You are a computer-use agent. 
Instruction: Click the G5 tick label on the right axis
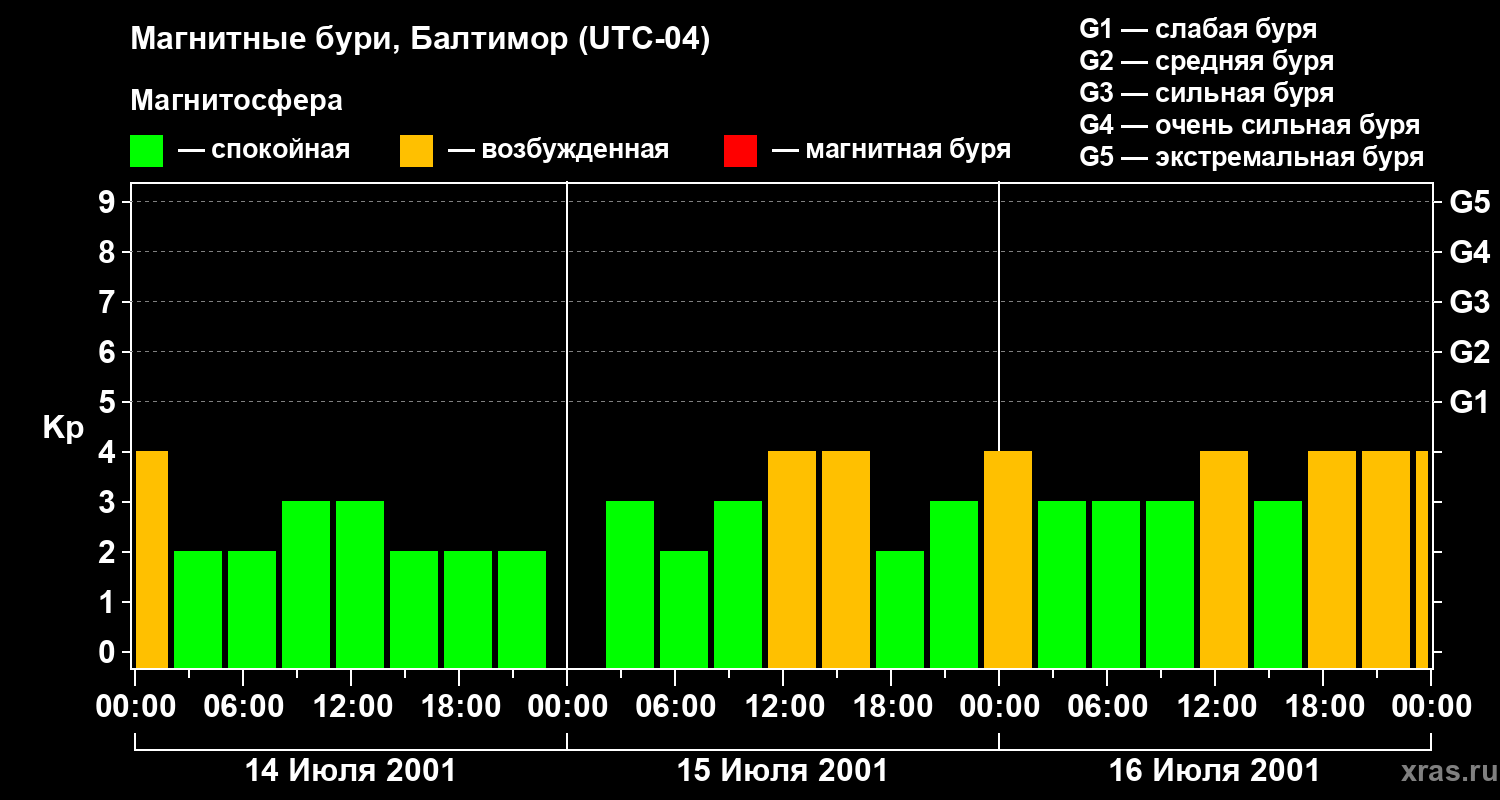point(1469,202)
